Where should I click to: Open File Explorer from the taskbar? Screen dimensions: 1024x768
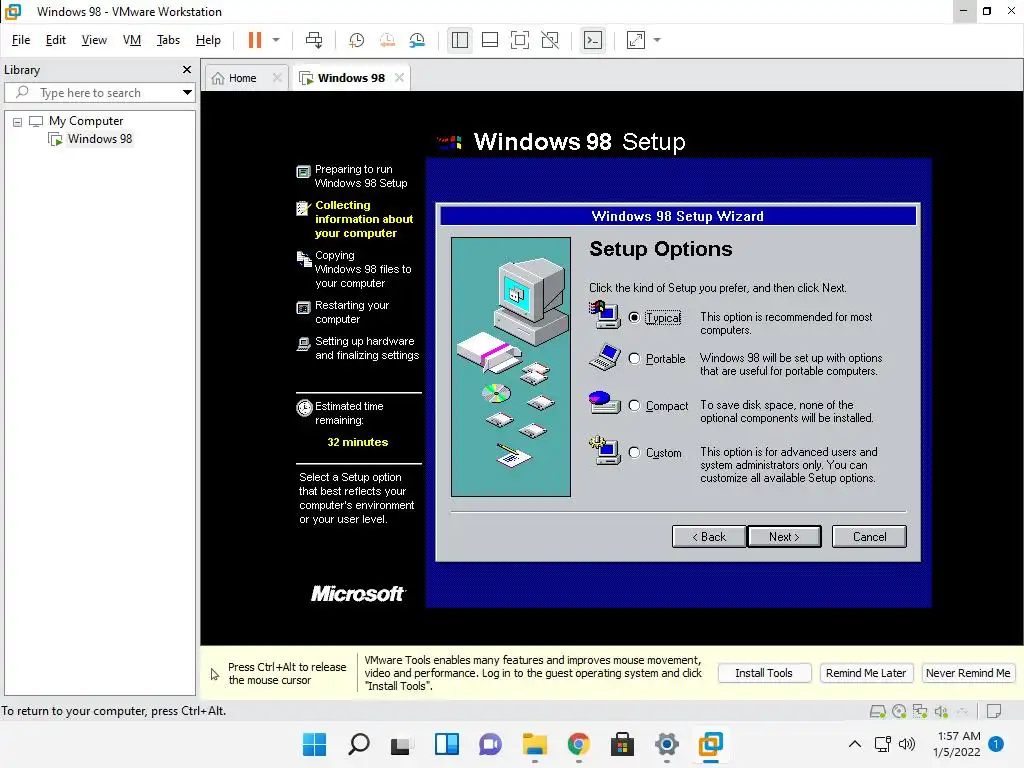pos(535,744)
